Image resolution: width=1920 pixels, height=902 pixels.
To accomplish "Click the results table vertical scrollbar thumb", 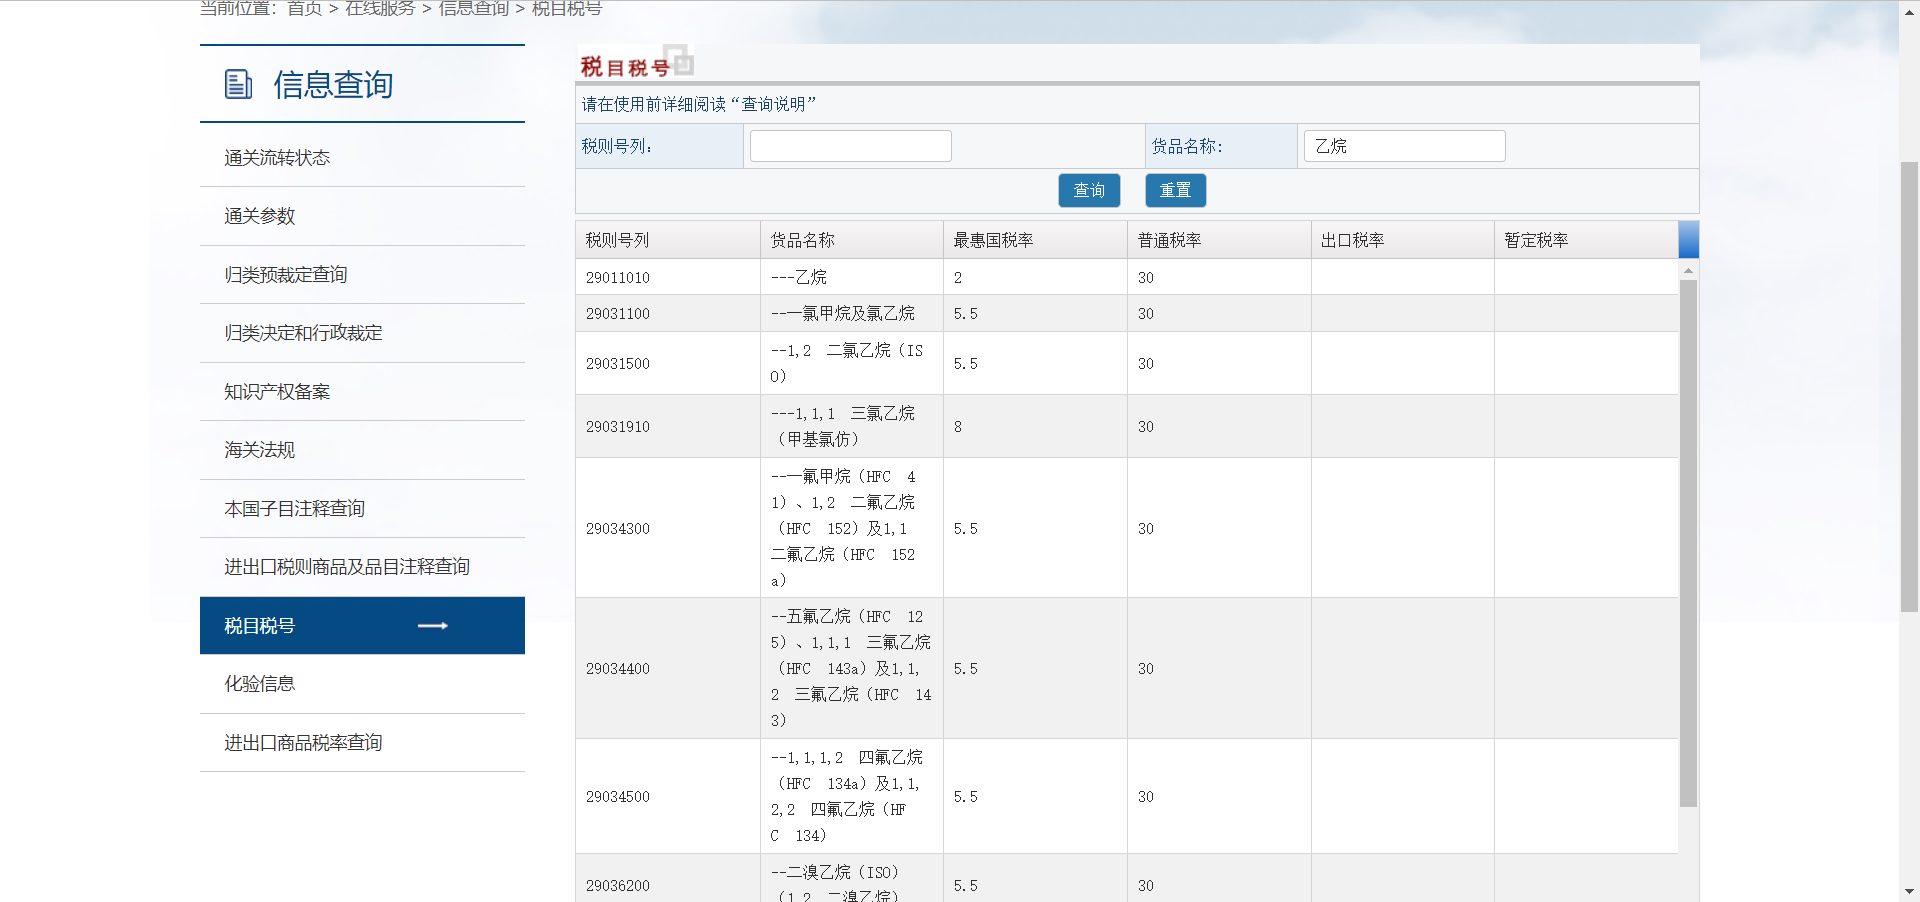I will pyautogui.click(x=1688, y=543).
